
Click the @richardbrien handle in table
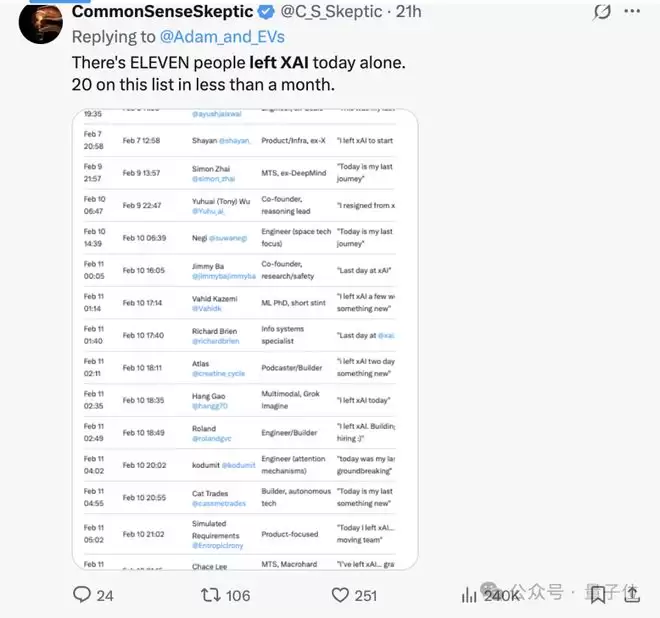tap(216, 341)
